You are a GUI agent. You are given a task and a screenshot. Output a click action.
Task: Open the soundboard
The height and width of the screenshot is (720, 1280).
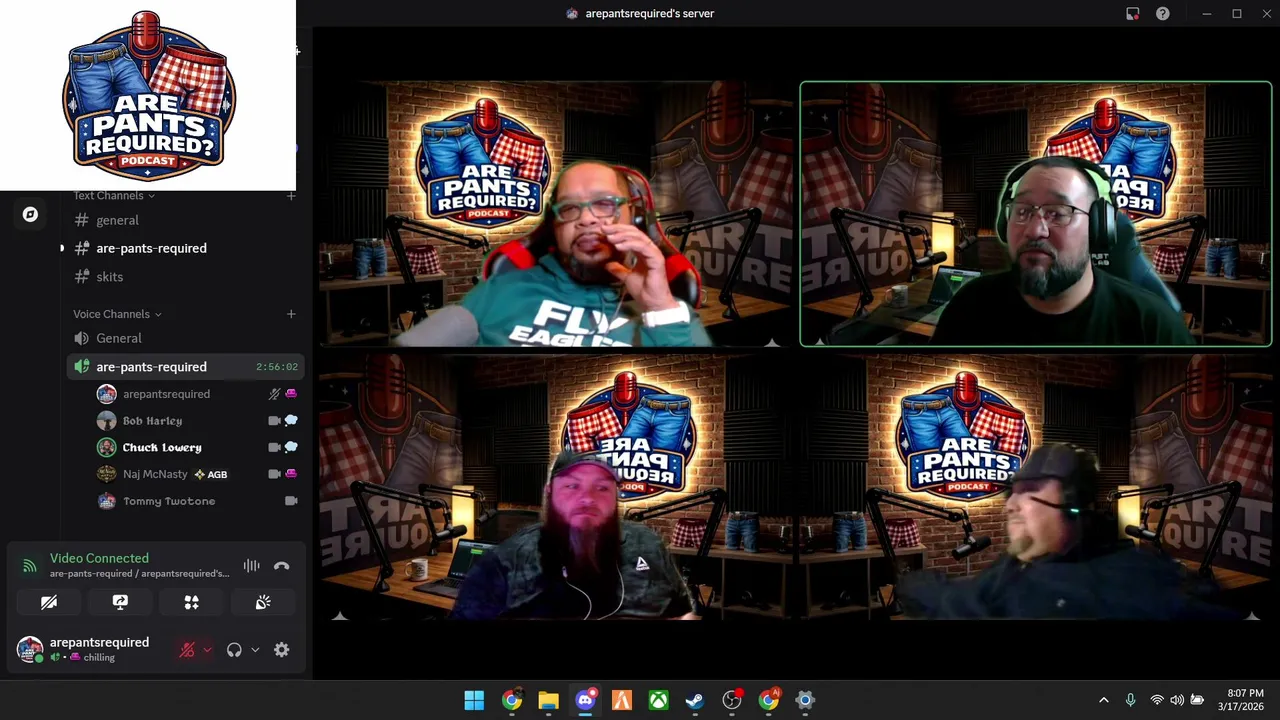263,603
